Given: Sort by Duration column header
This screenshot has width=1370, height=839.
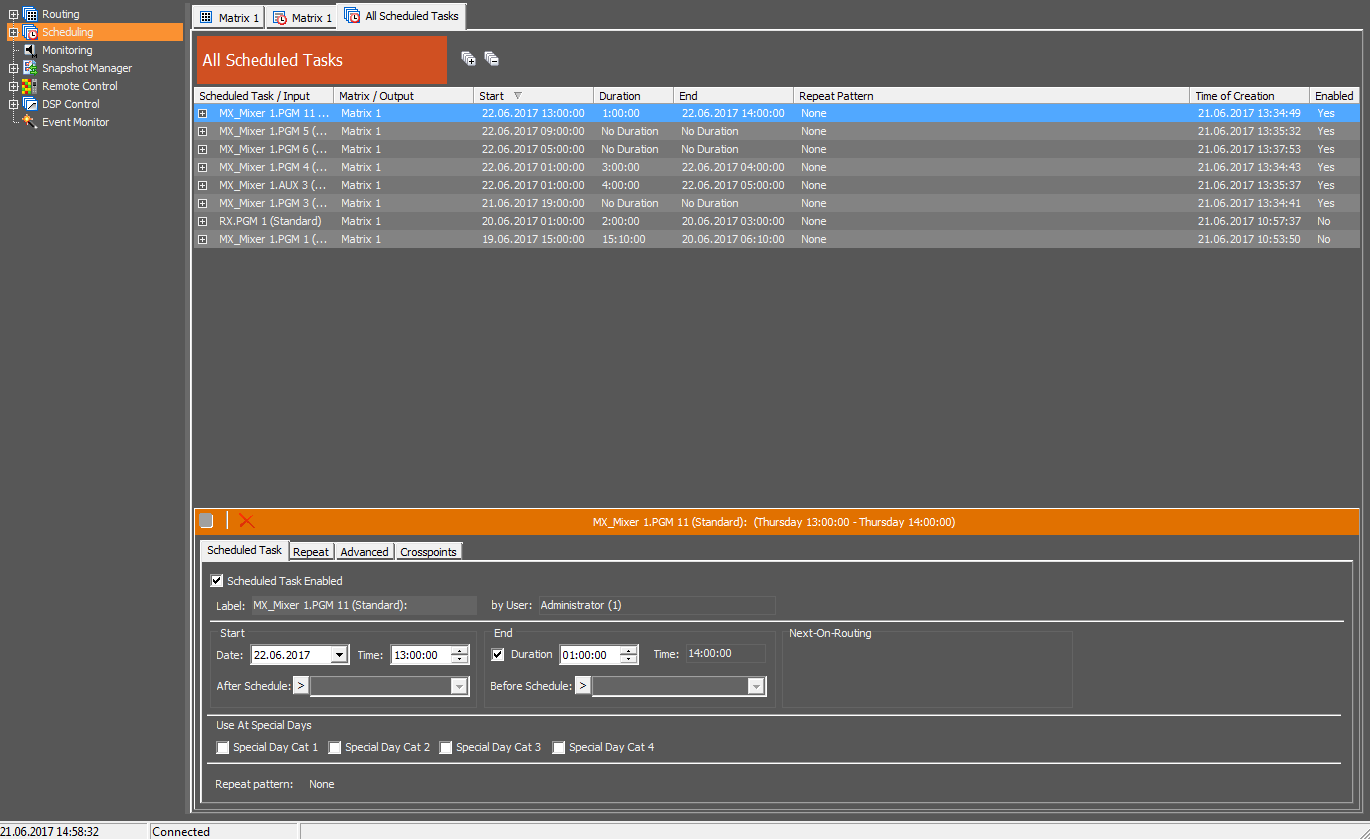Looking at the screenshot, I should (634, 96).
